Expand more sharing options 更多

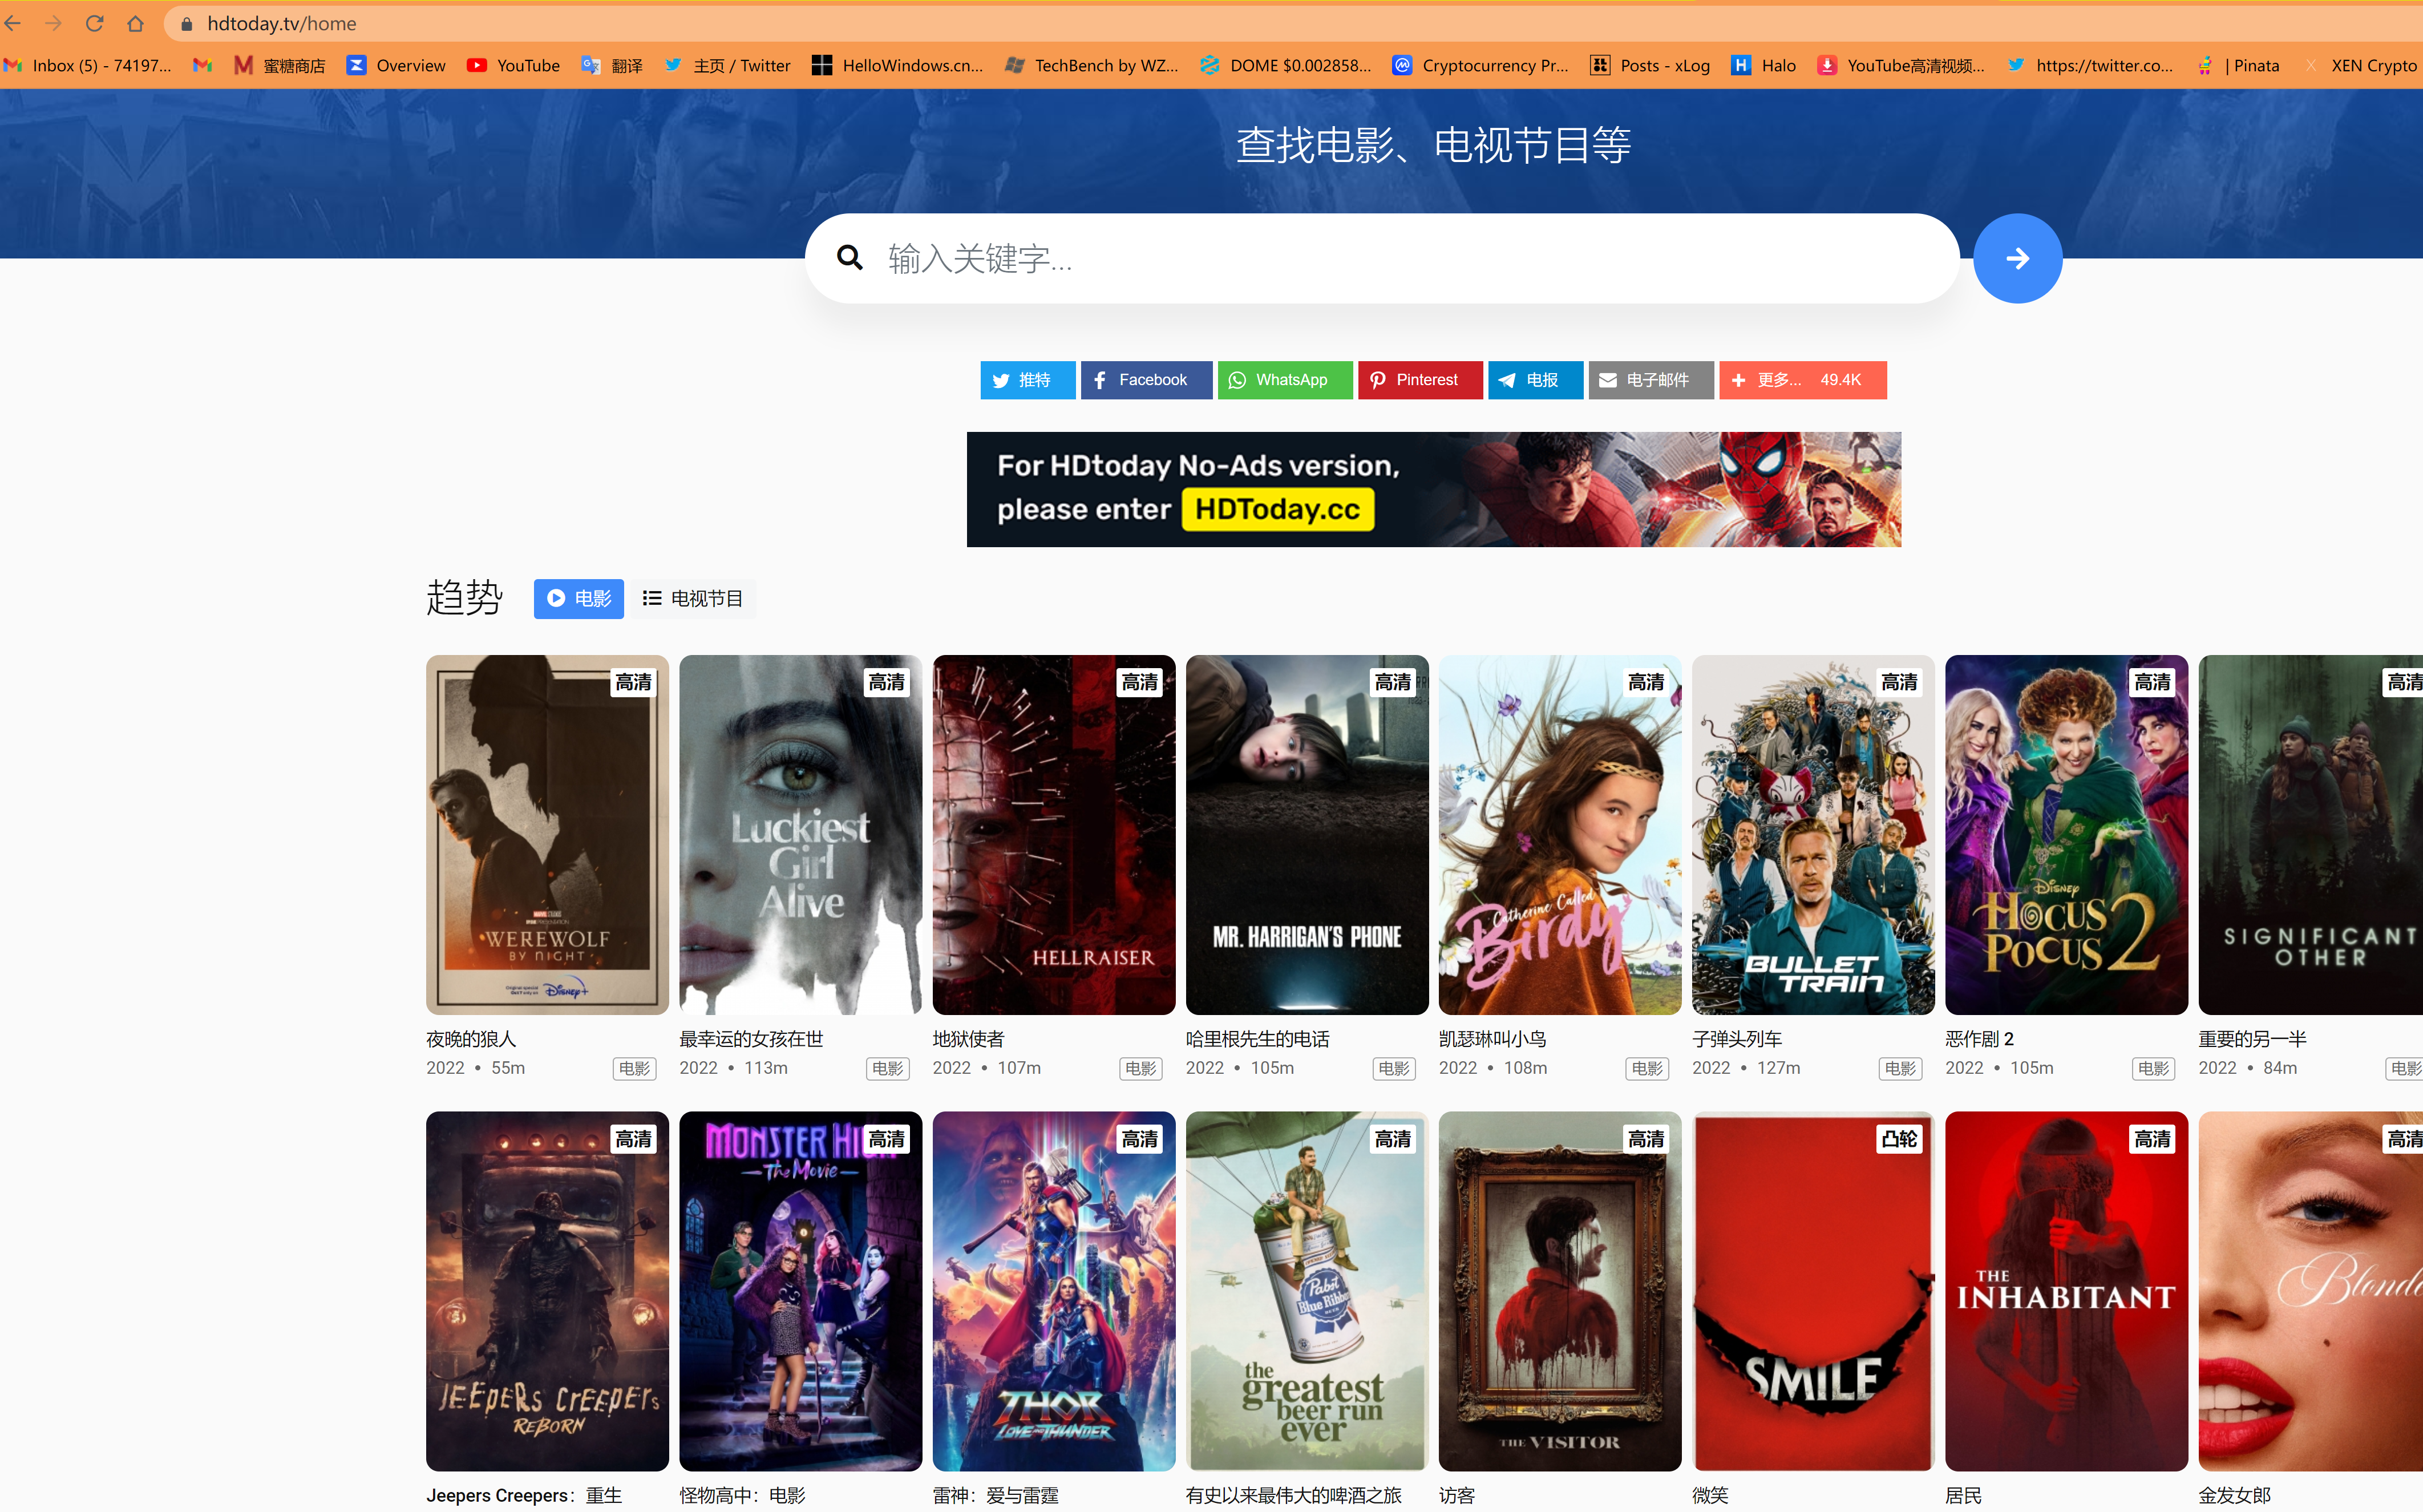click(x=1801, y=380)
